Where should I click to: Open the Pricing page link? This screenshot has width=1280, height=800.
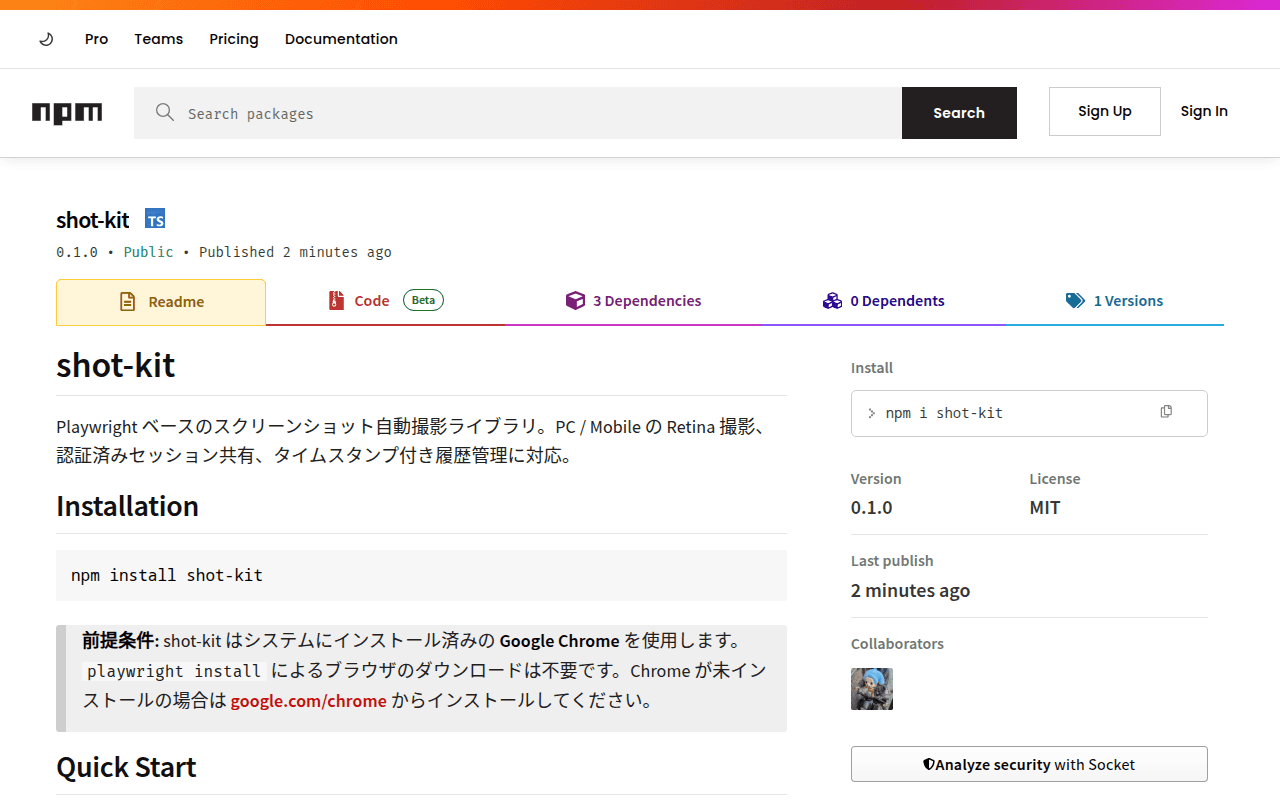[234, 39]
